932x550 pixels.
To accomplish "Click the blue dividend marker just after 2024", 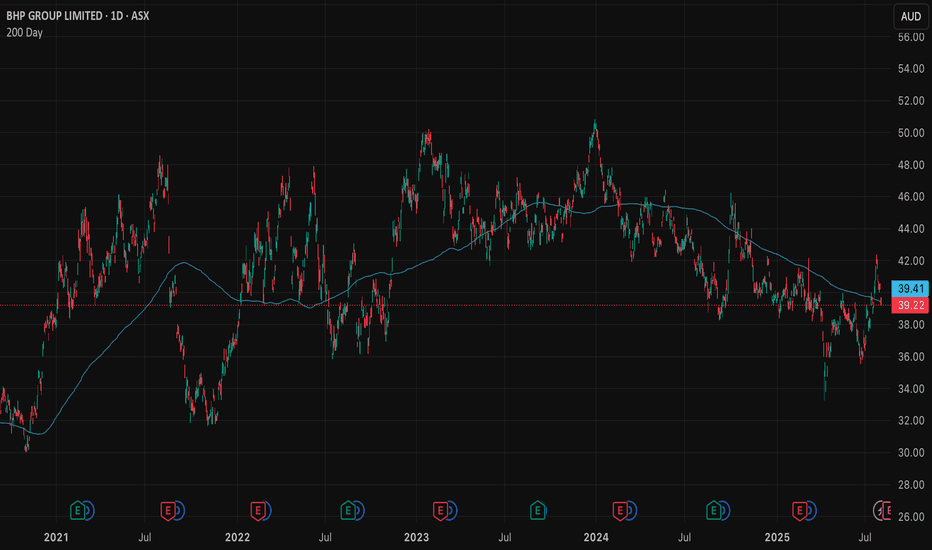I will (632, 510).
